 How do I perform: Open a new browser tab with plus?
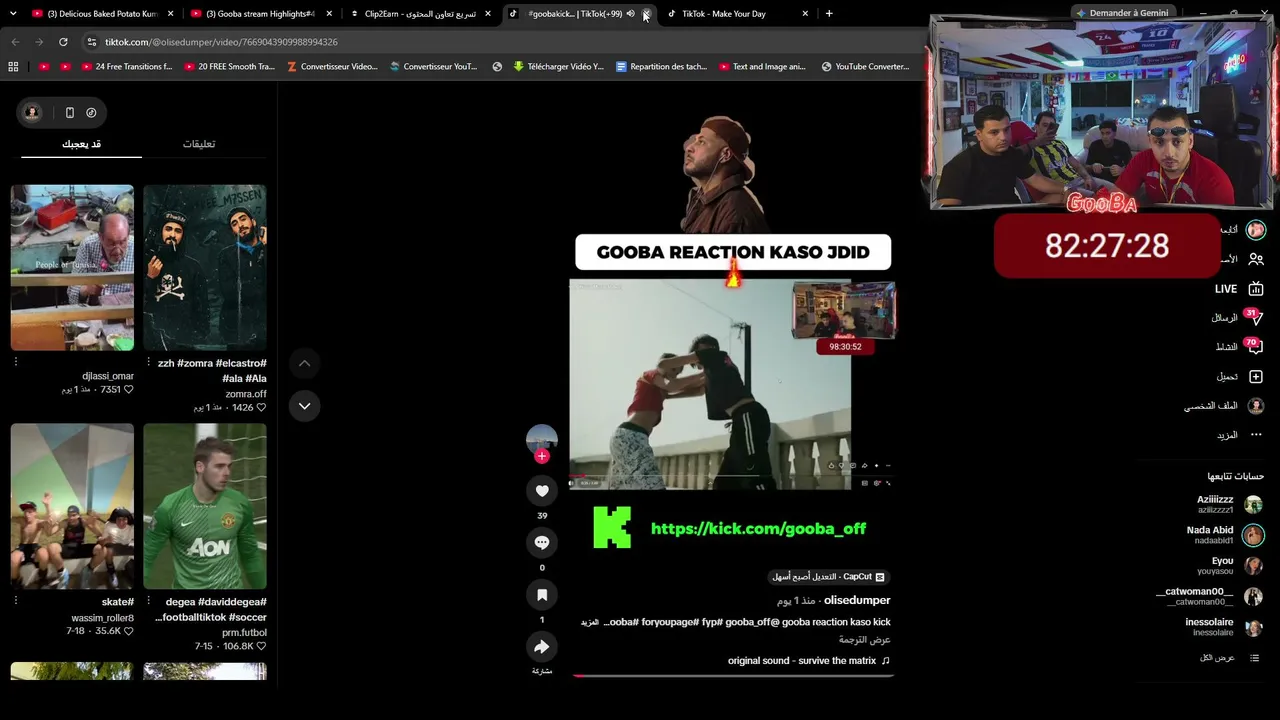pyautogui.click(x=829, y=14)
